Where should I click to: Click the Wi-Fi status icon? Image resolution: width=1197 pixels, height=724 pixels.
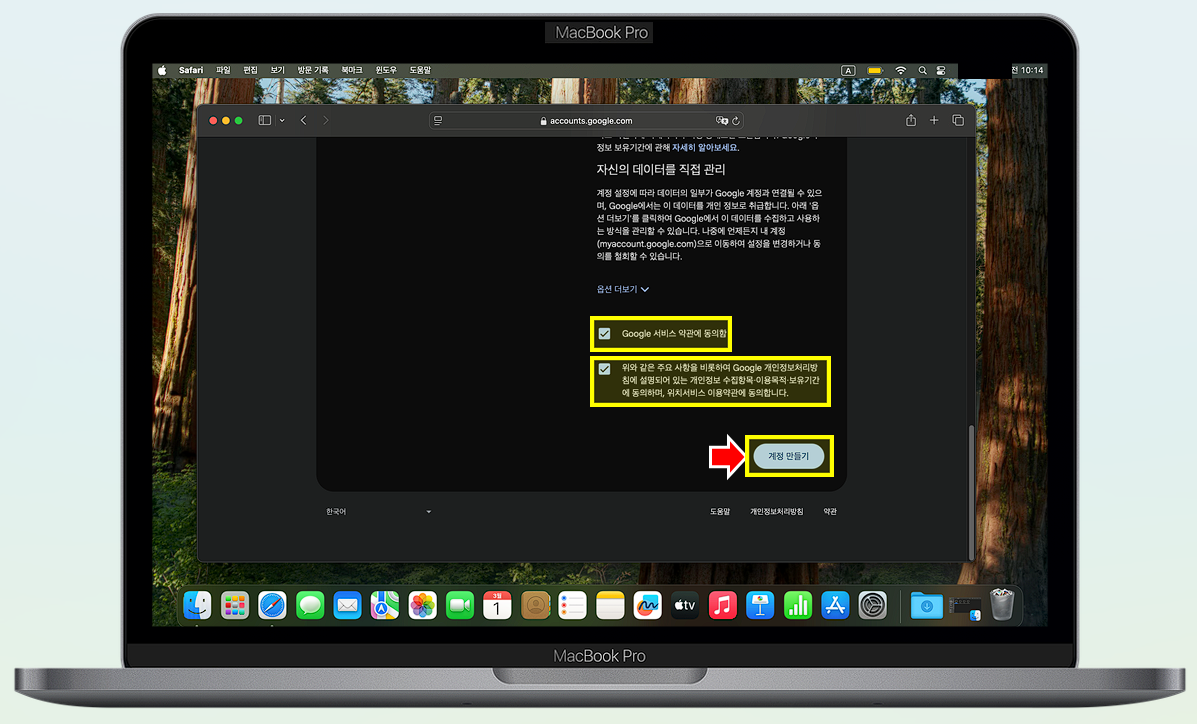(901, 70)
